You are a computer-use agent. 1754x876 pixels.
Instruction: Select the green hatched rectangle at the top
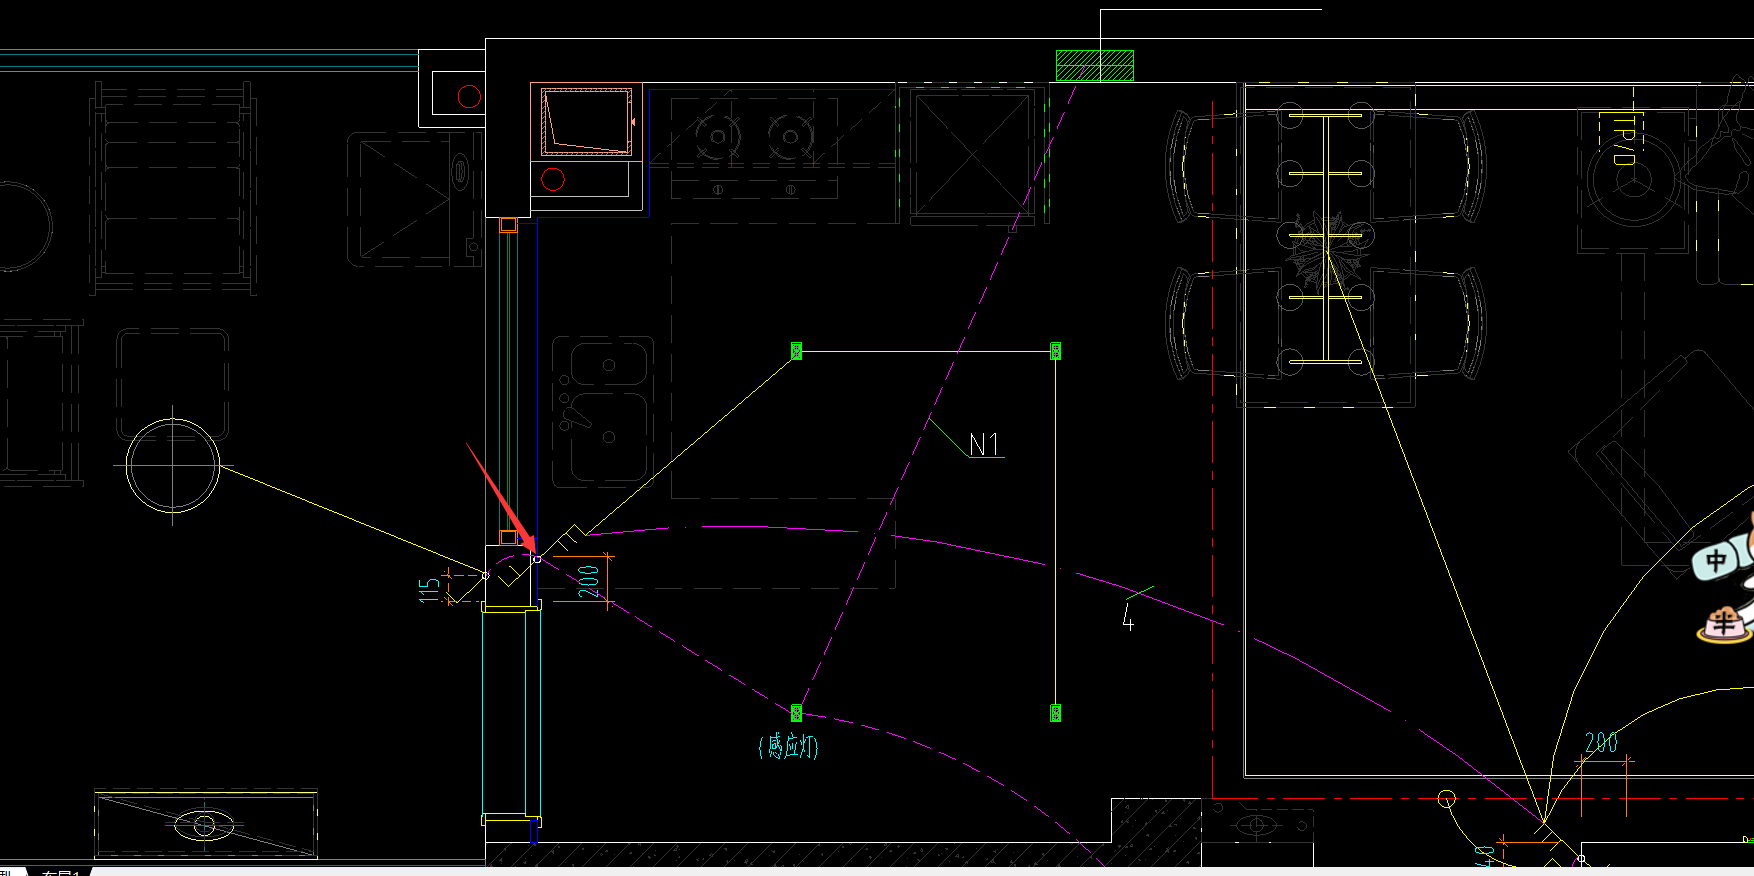coord(1095,65)
